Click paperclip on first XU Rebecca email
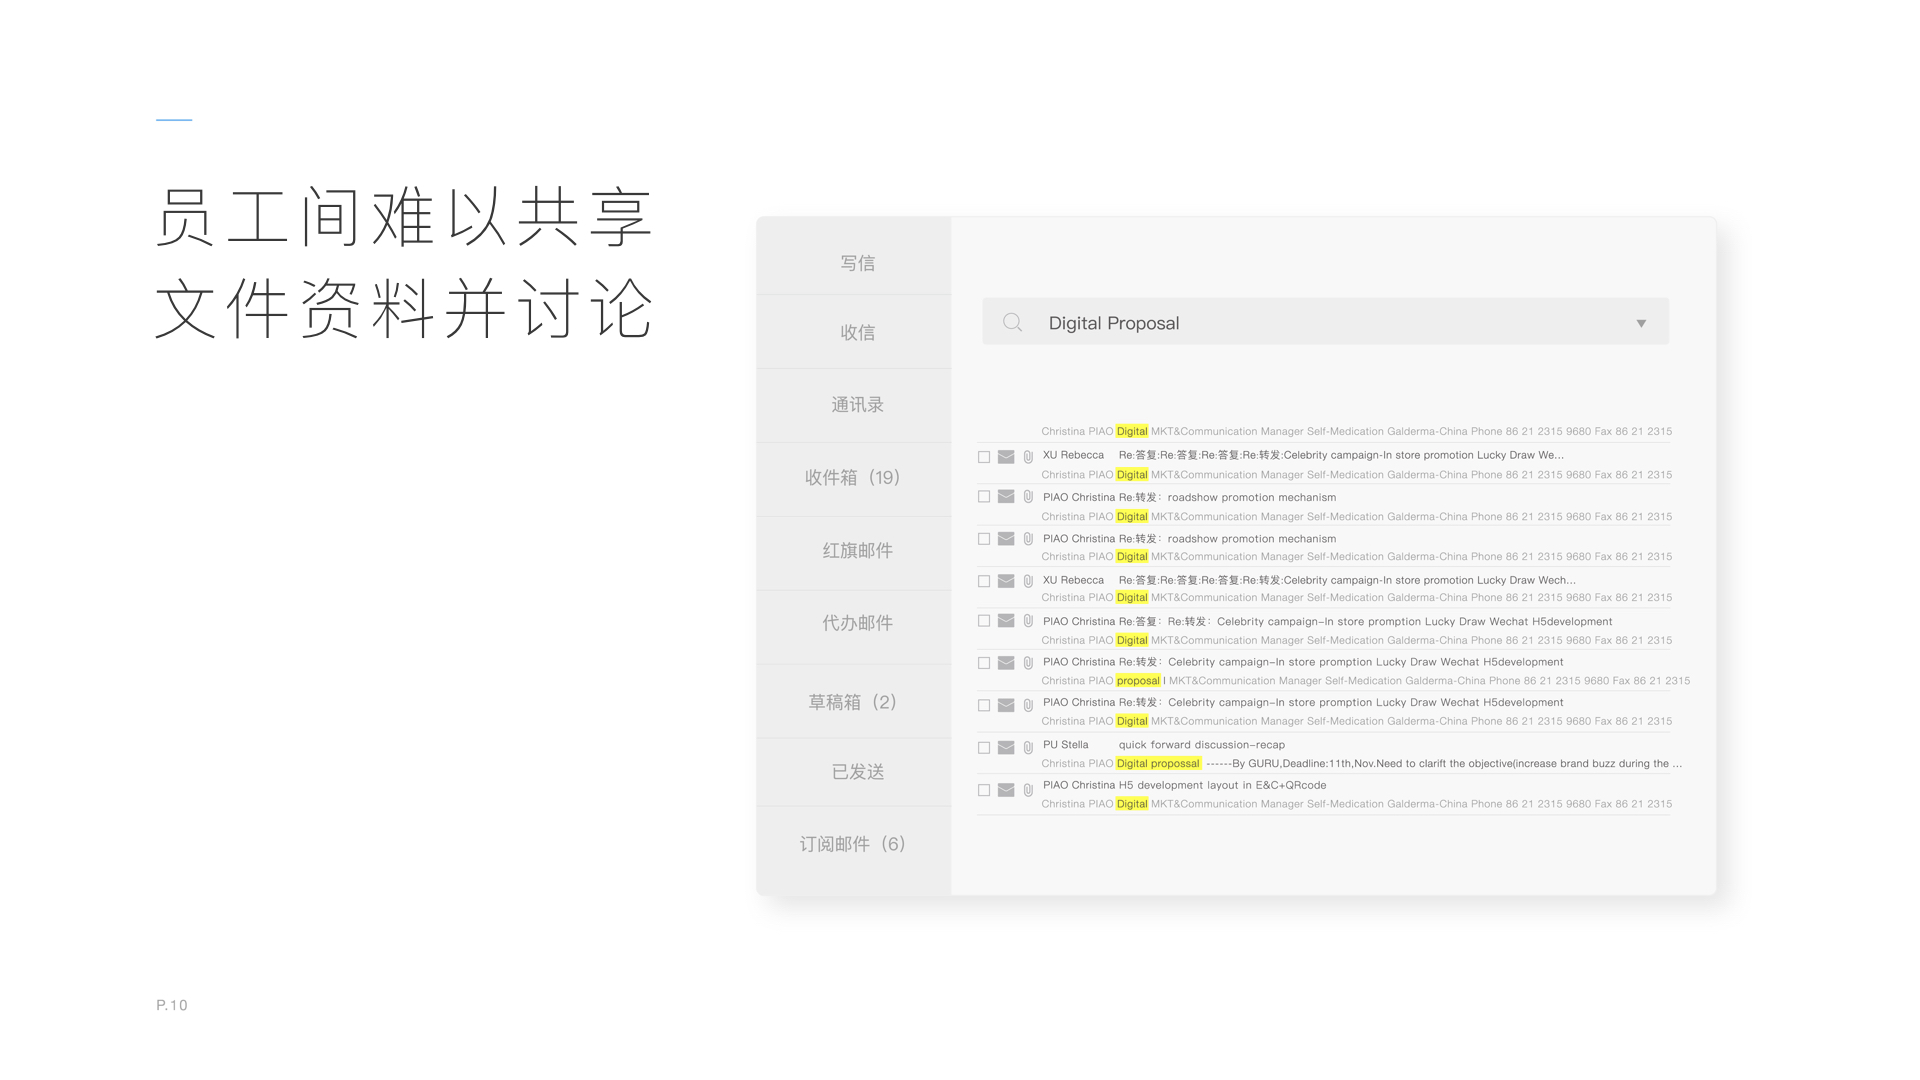 coord(1028,457)
